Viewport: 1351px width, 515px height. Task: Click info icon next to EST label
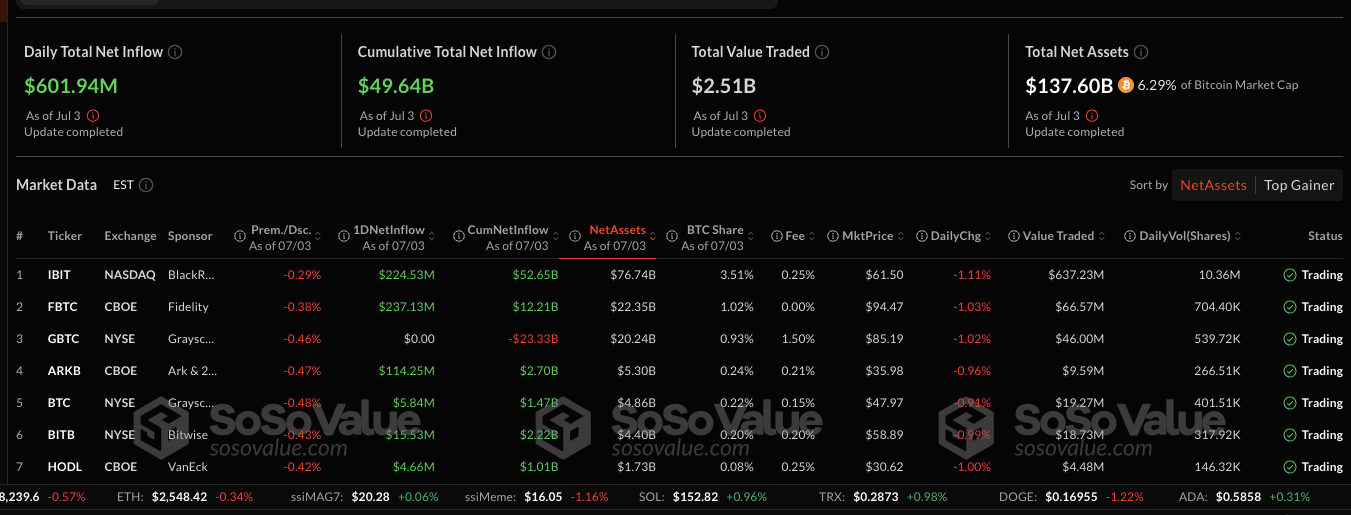click(146, 185)
